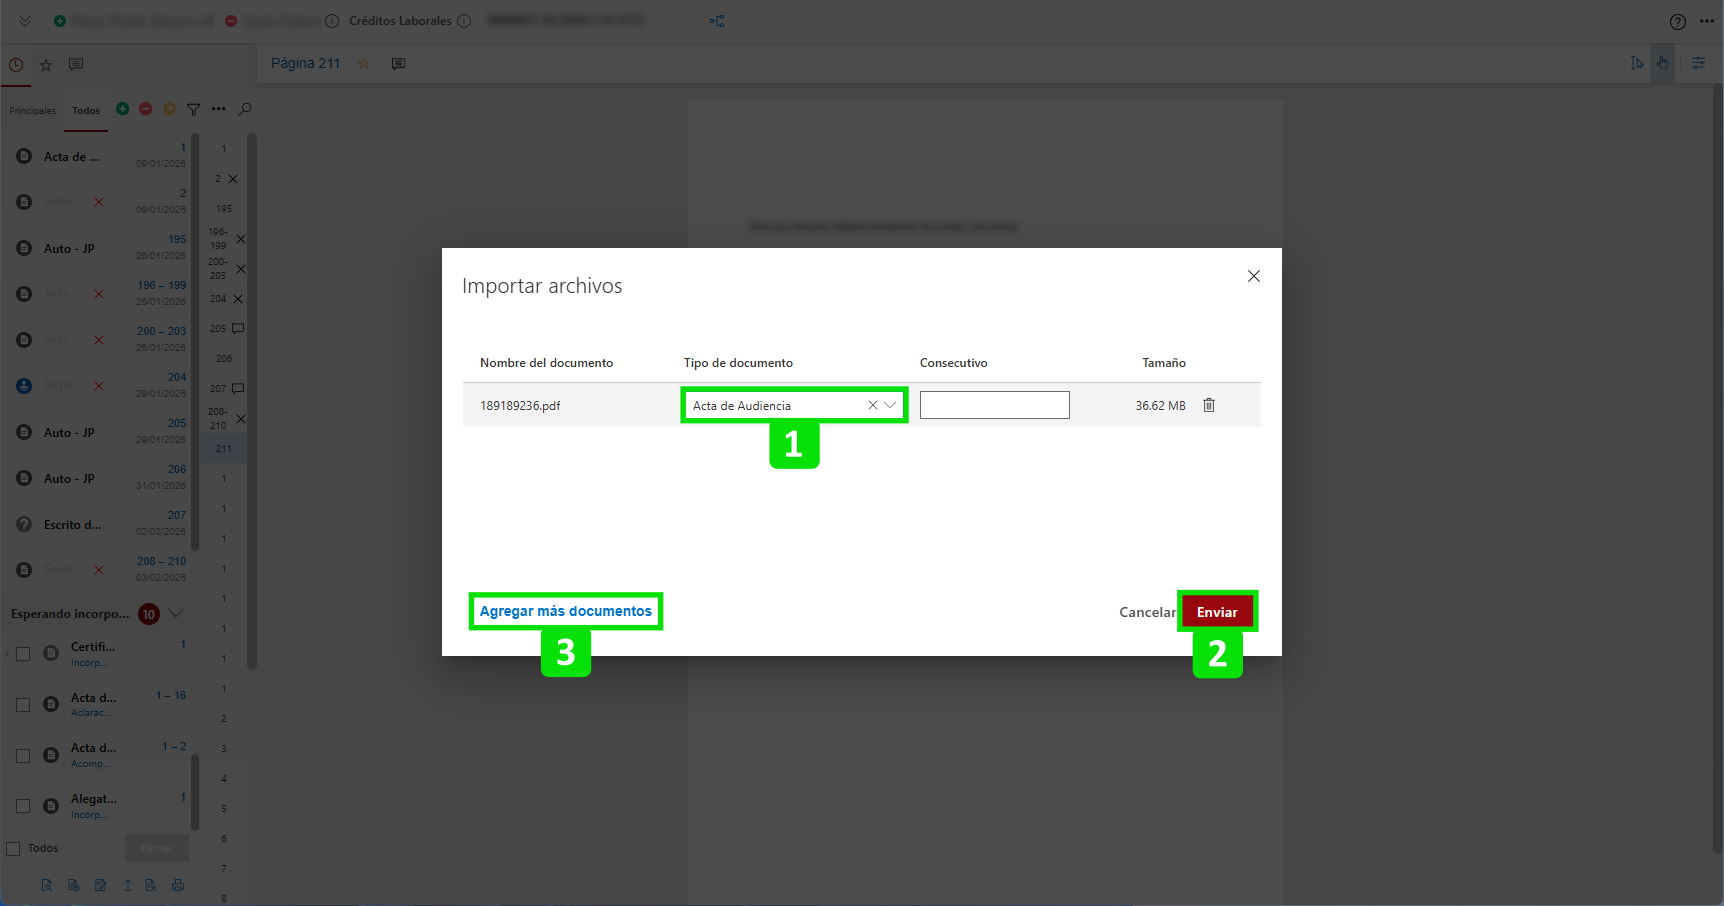Click the Agregar más documentos link
The image size is (1724, 906).
pos(565,611)
